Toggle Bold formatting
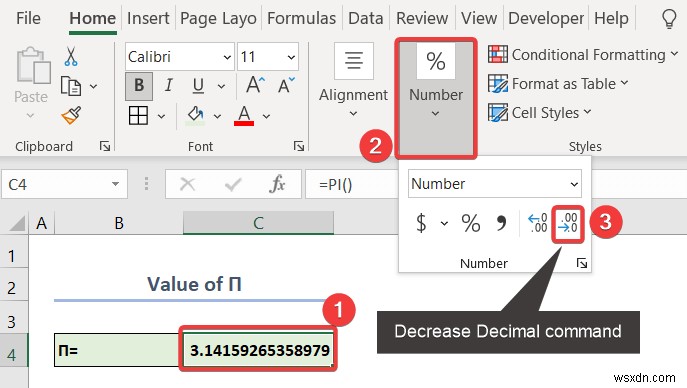Image resolution: width=687 pixels, height=388 pixels. click(x=139, y=86)
